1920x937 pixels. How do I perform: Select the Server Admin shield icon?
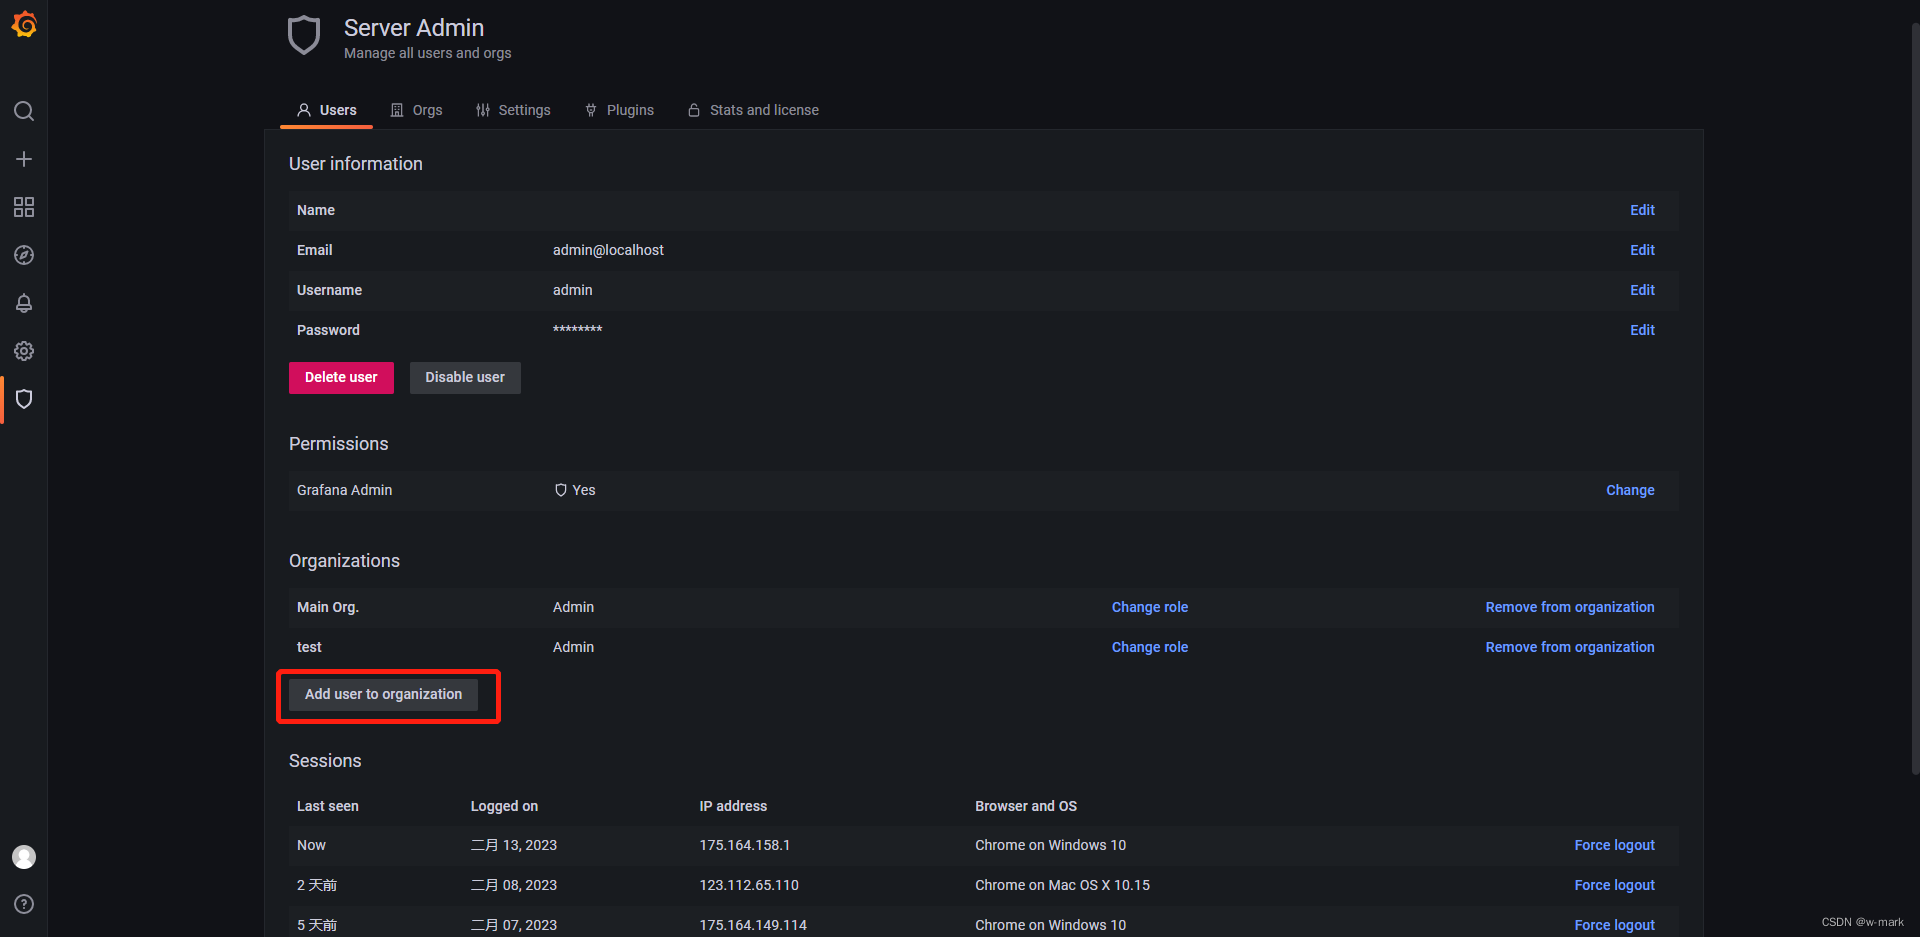coord(24,399)
